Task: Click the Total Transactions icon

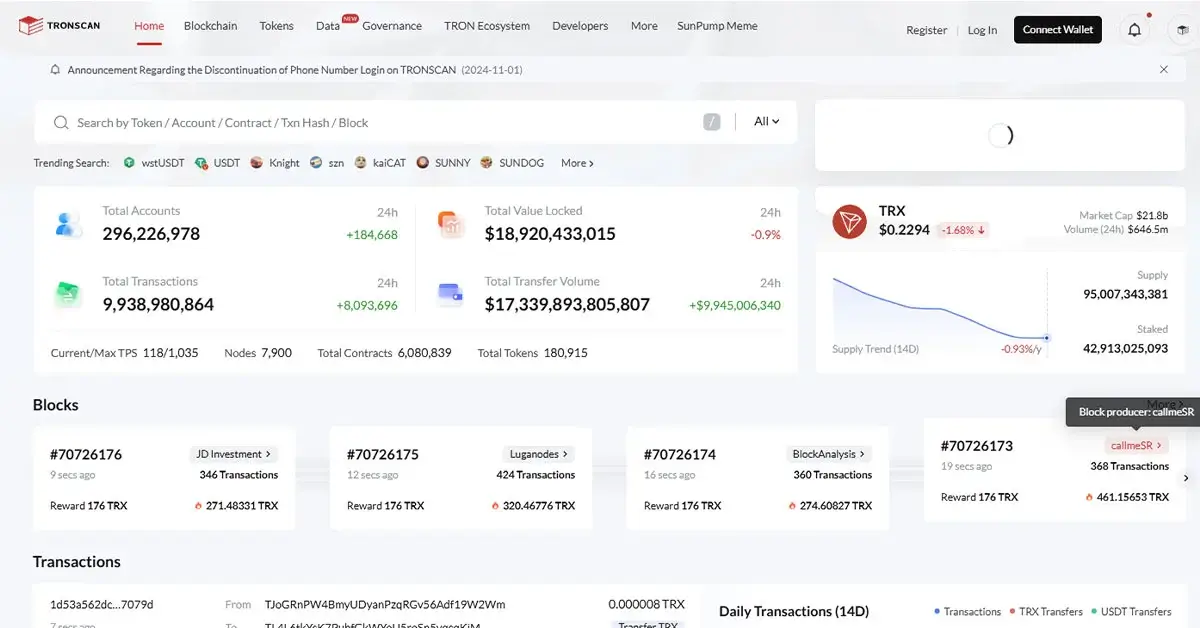Action: (68, 294)
